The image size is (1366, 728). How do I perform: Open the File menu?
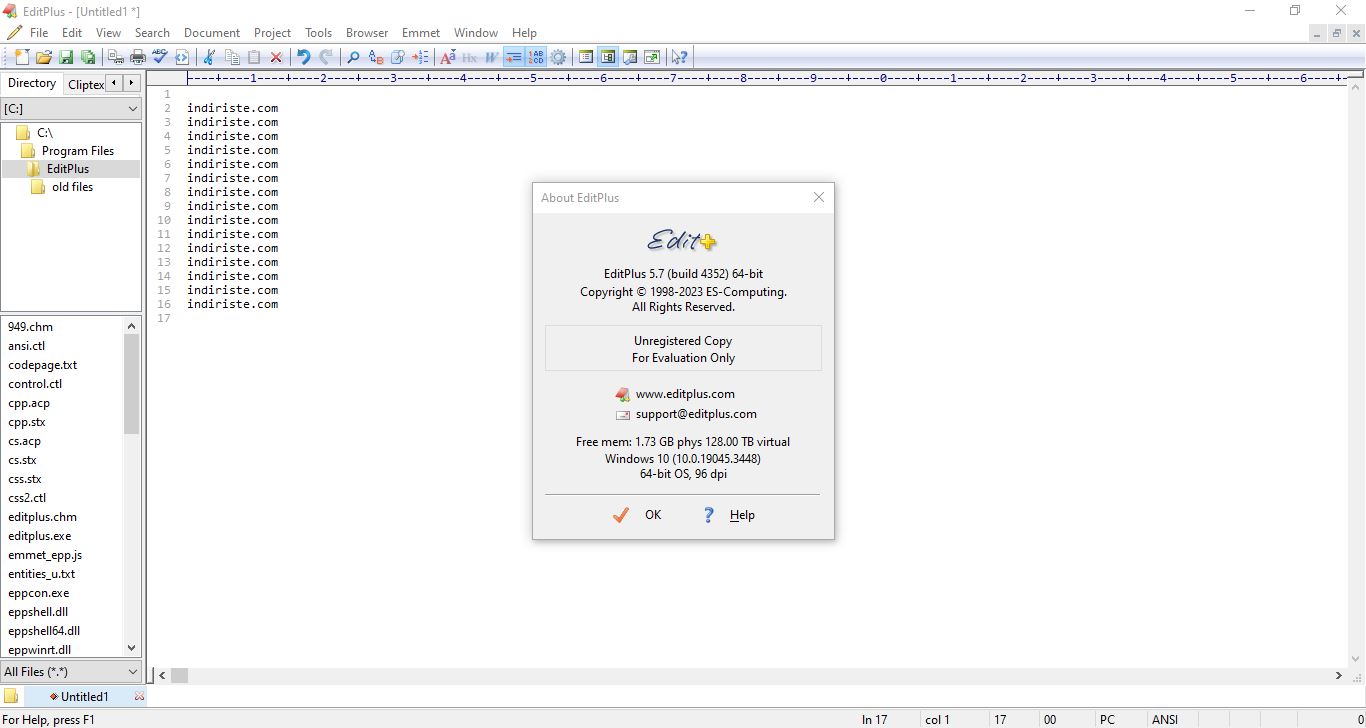pos(39,33)
